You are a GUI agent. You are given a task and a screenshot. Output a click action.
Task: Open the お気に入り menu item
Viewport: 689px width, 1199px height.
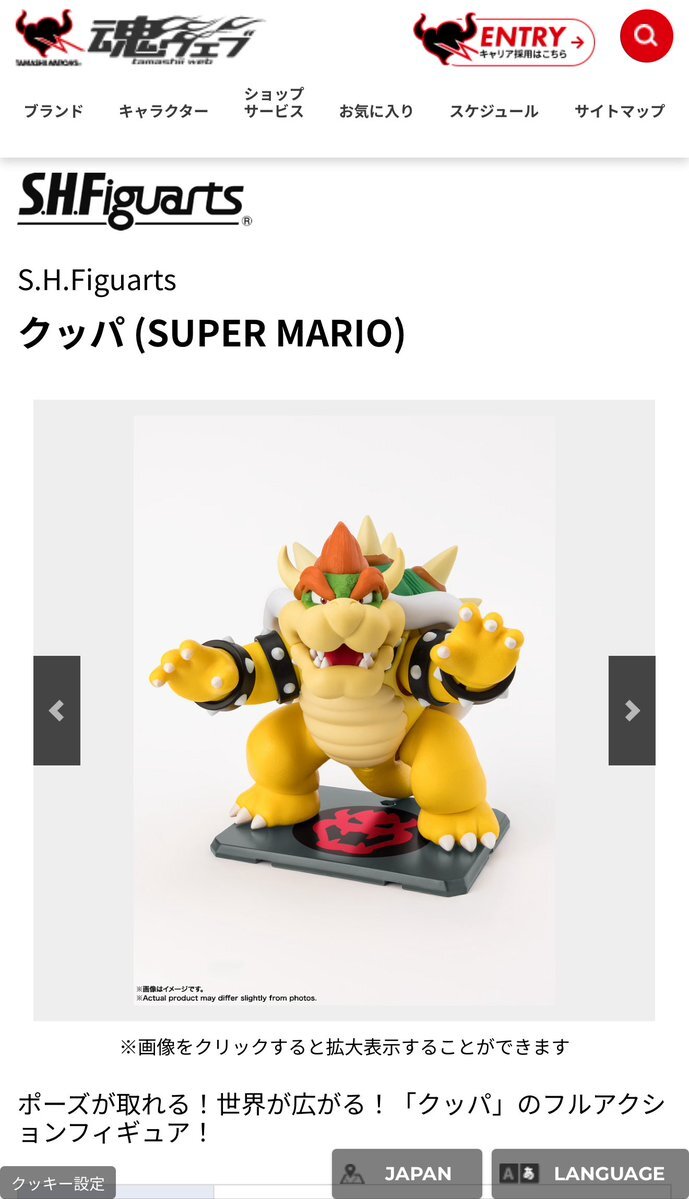coord(376,111)
